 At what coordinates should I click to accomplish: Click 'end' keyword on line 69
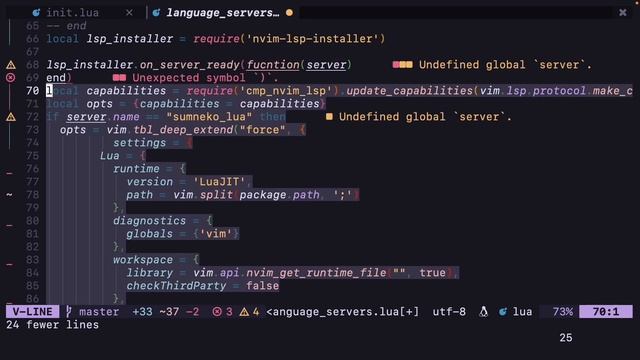tap(56, 78)
